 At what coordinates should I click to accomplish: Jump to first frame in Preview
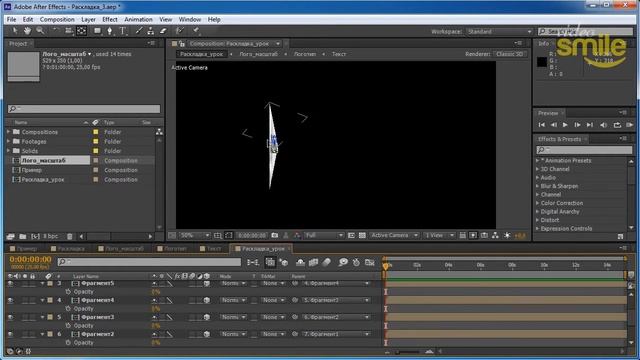pos(542,125)
